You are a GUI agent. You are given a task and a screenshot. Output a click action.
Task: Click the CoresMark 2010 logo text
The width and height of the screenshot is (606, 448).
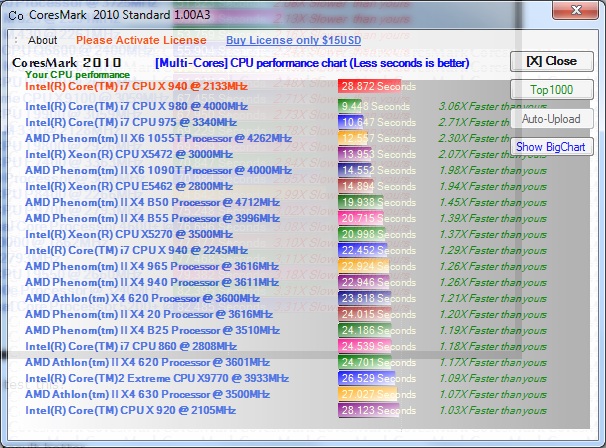66,63
